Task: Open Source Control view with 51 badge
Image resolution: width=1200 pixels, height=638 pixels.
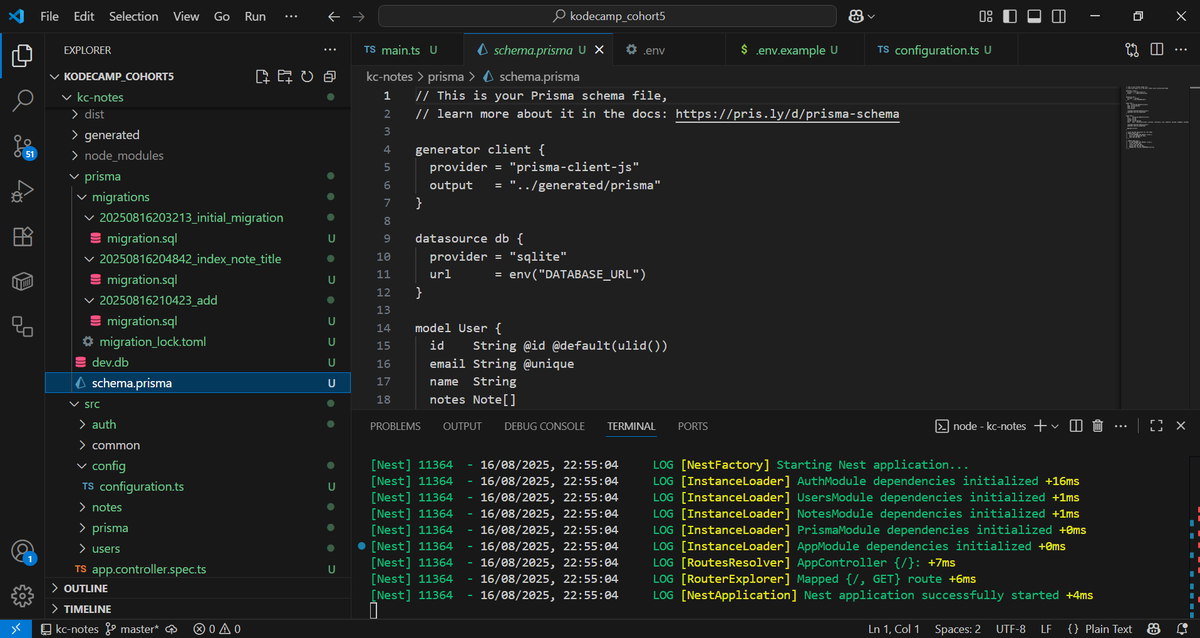Action: pyautogui.click(x=23, y=147)
